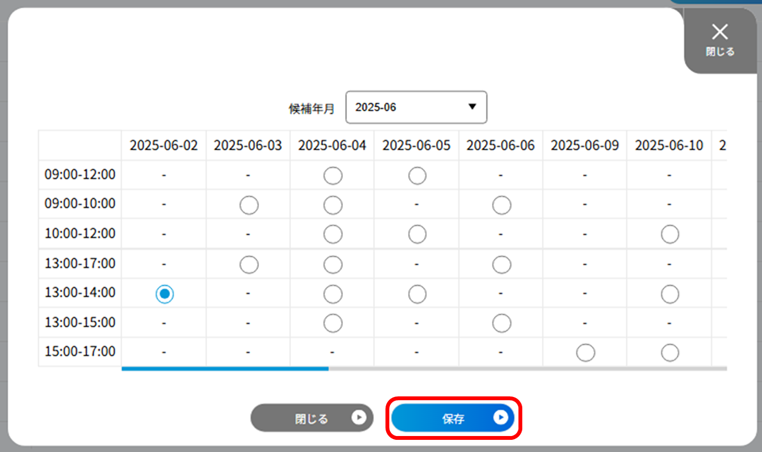Viewport: 762px width, 452px height.
Task: Select 2025-06-09 15:00-17:00 slot
Action: 586,352
